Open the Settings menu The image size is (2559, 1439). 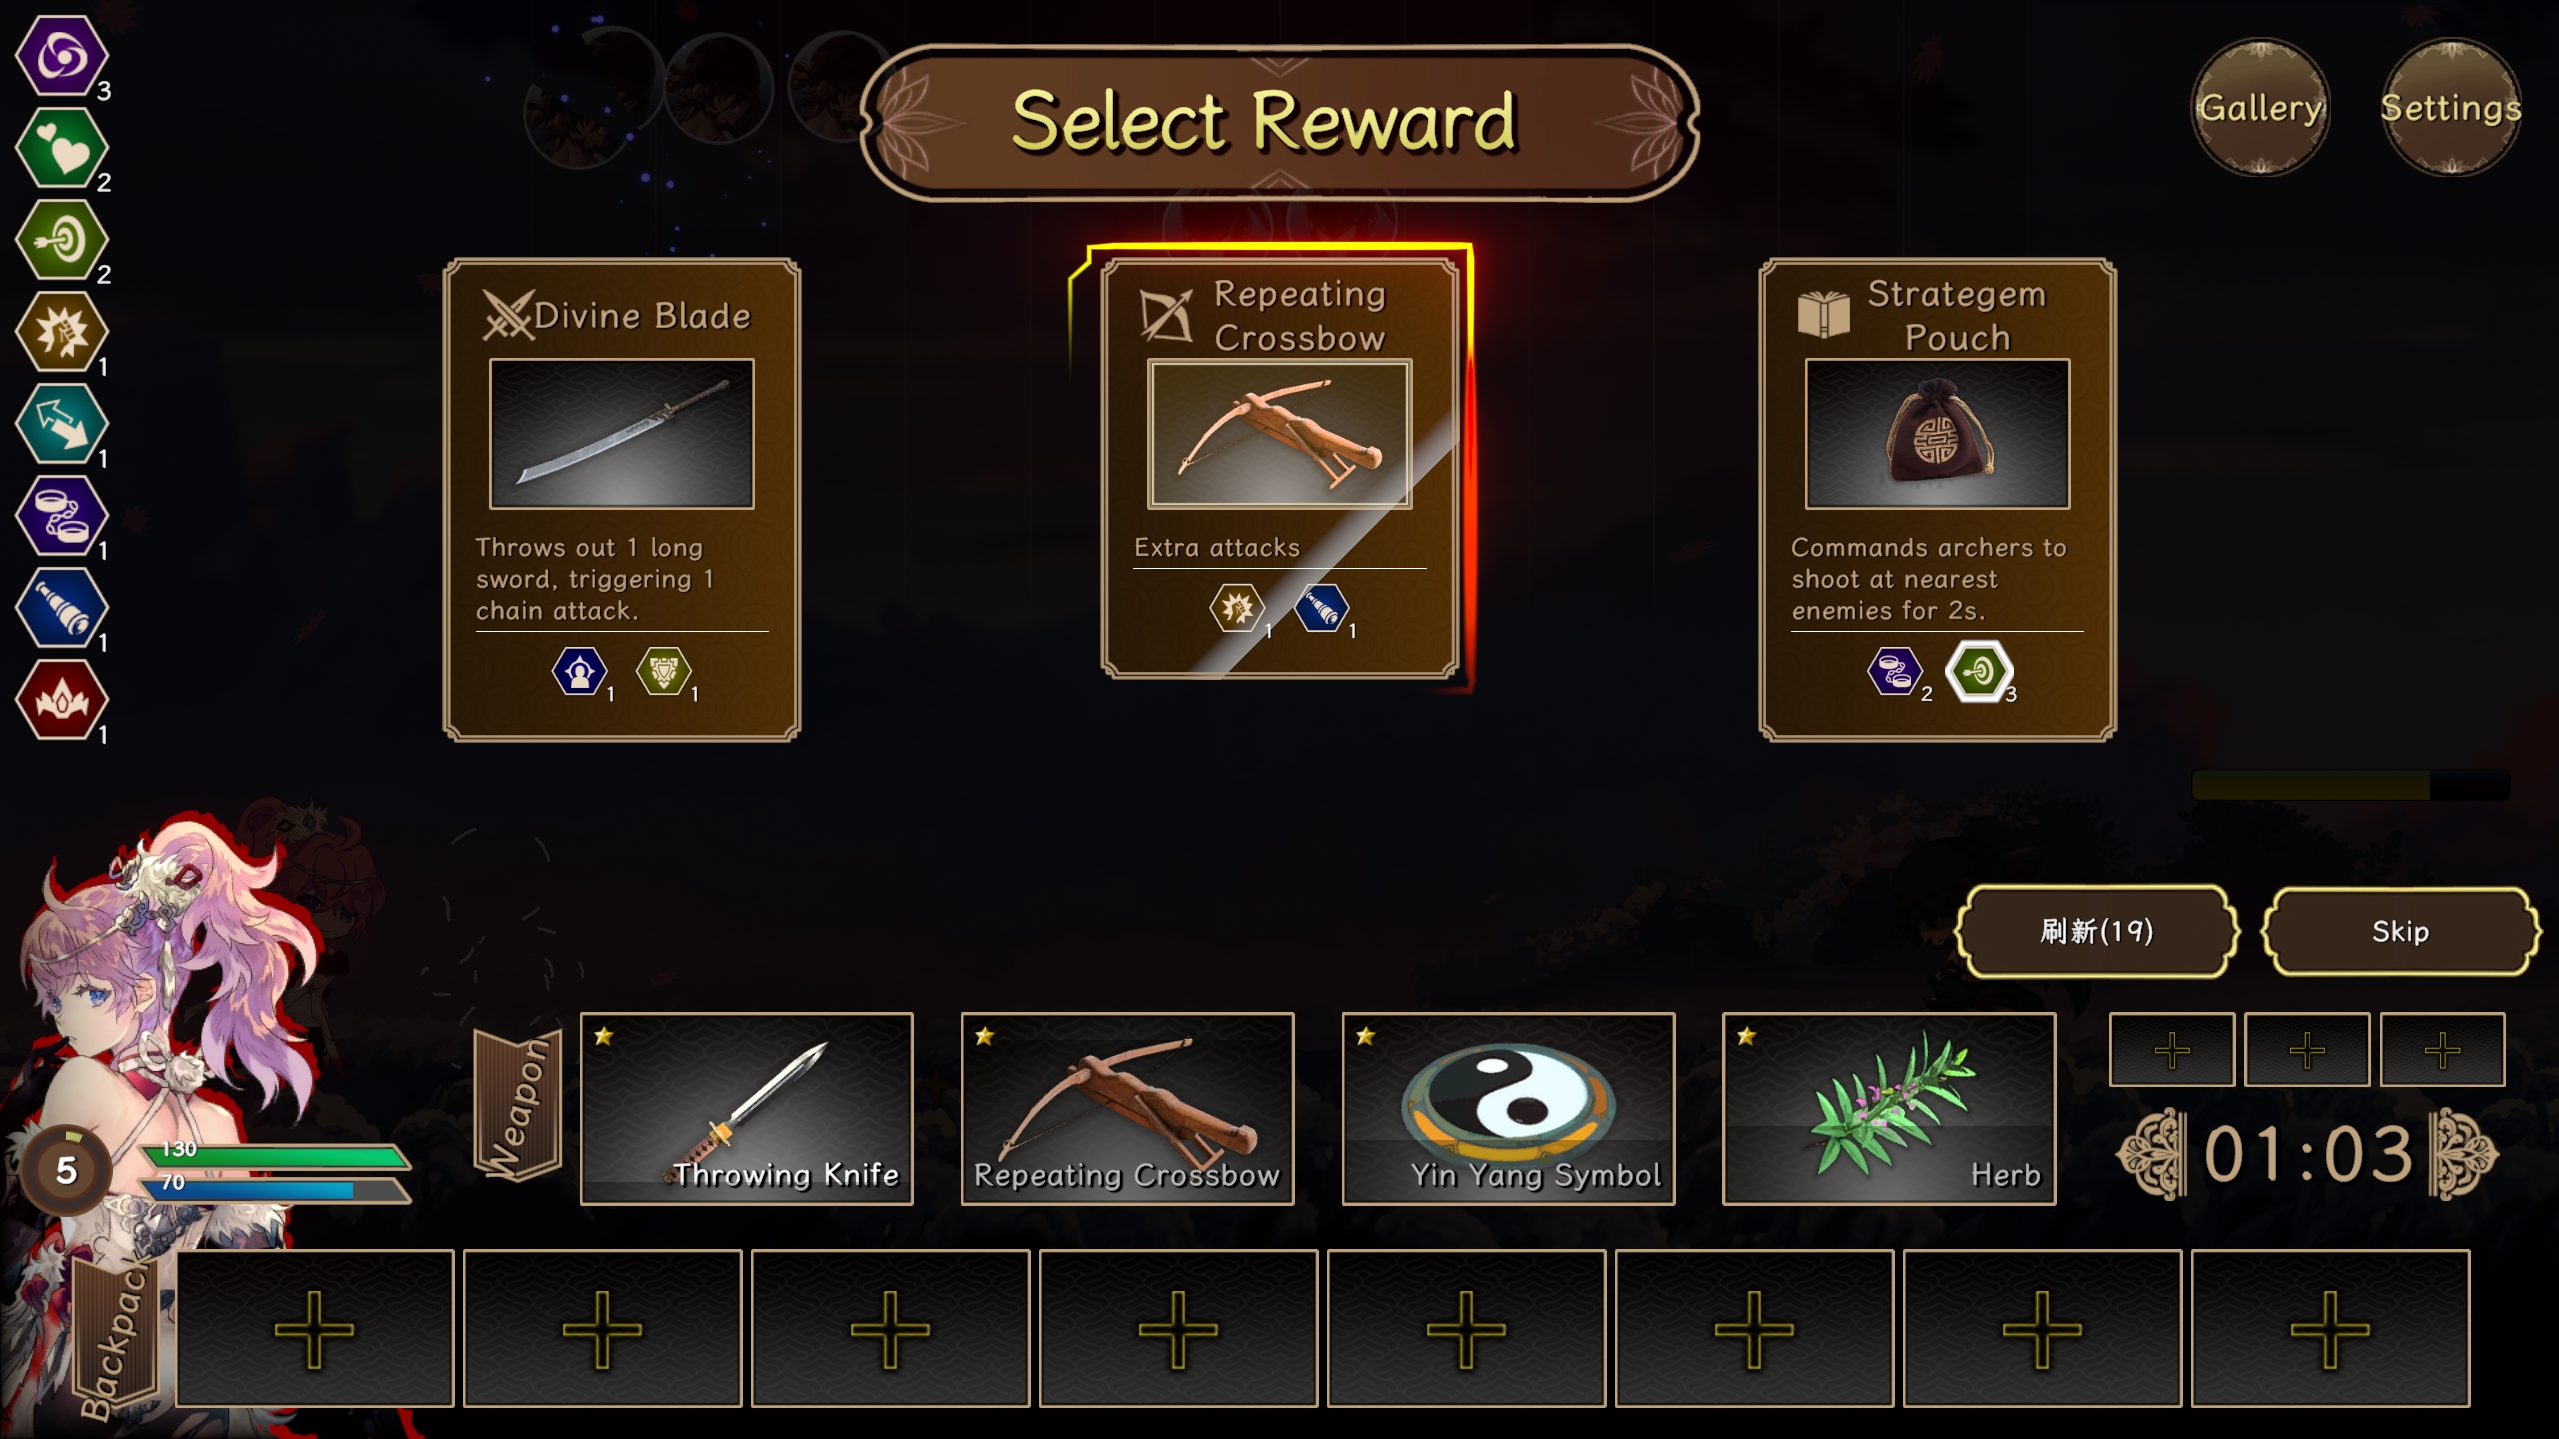(x=2451, y=107)
